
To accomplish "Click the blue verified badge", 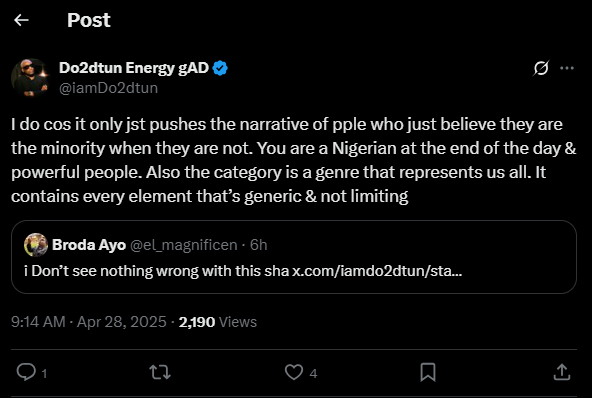I will click(x=220, y=68).
